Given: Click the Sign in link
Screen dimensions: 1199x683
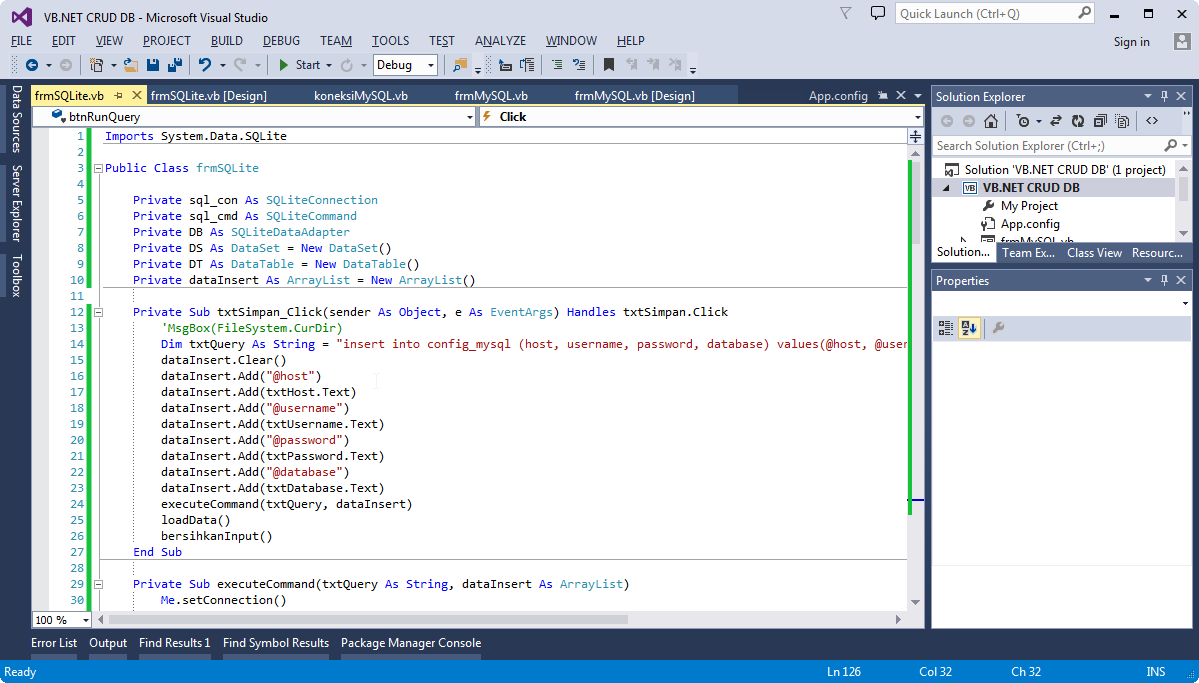Looking at the screenshot, I should pos(1132,42).
